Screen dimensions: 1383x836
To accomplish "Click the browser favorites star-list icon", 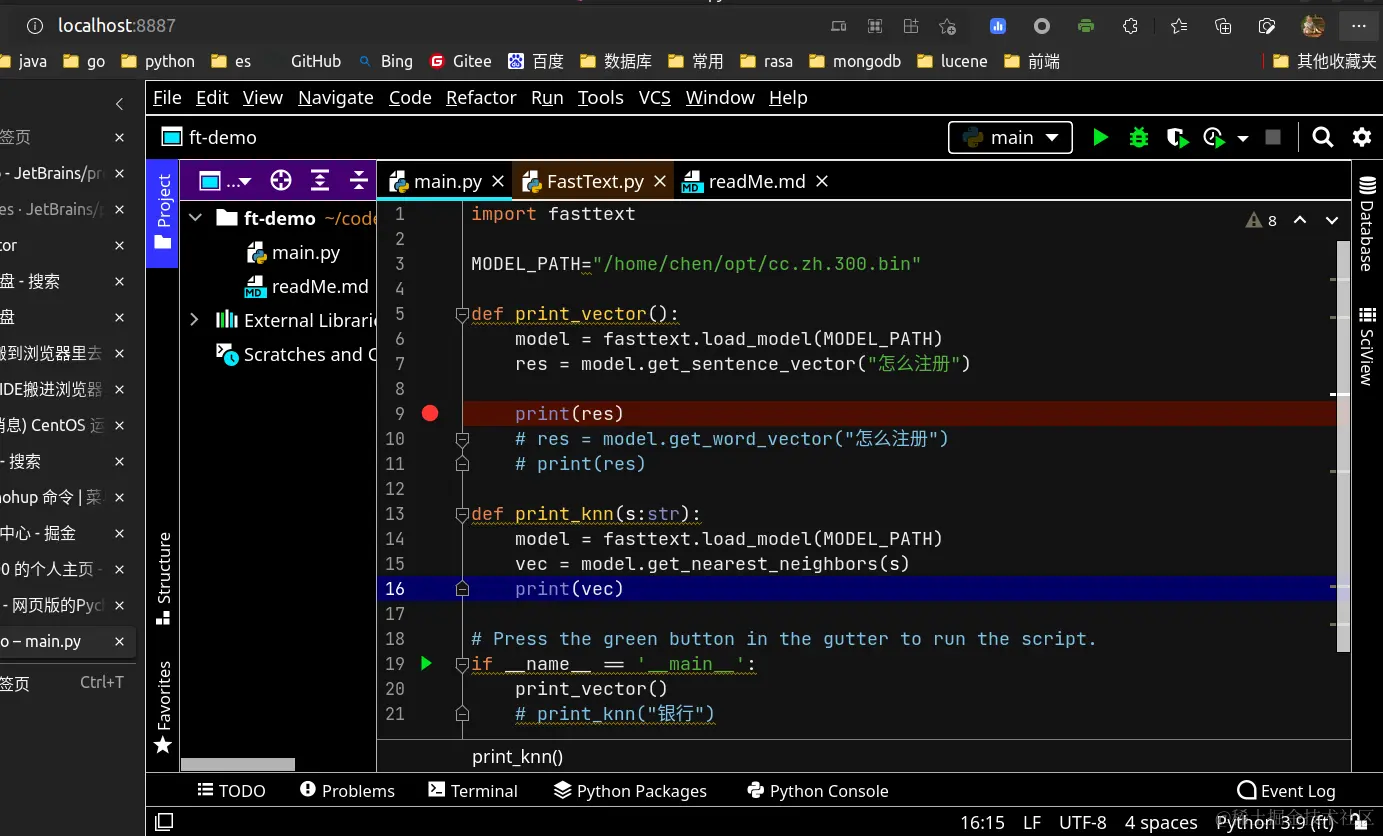I will pyautogui.click(x=1179, y=26).
